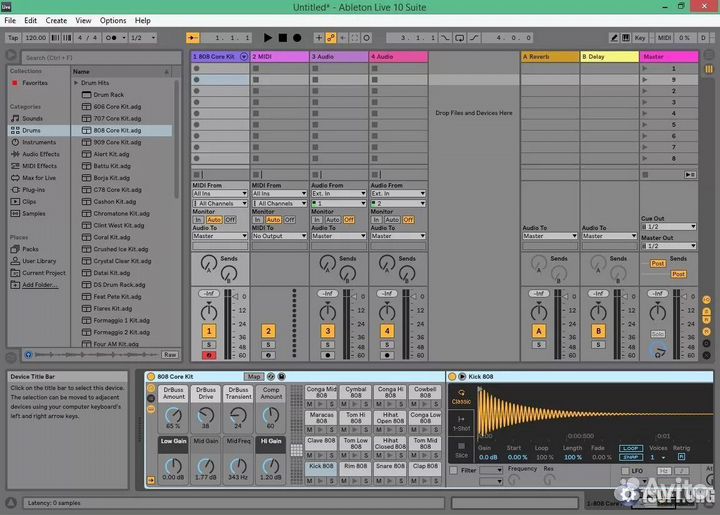Open the Create menu
Image resolution: width=720 pixels, height=515 pixels.
(56, 21)
